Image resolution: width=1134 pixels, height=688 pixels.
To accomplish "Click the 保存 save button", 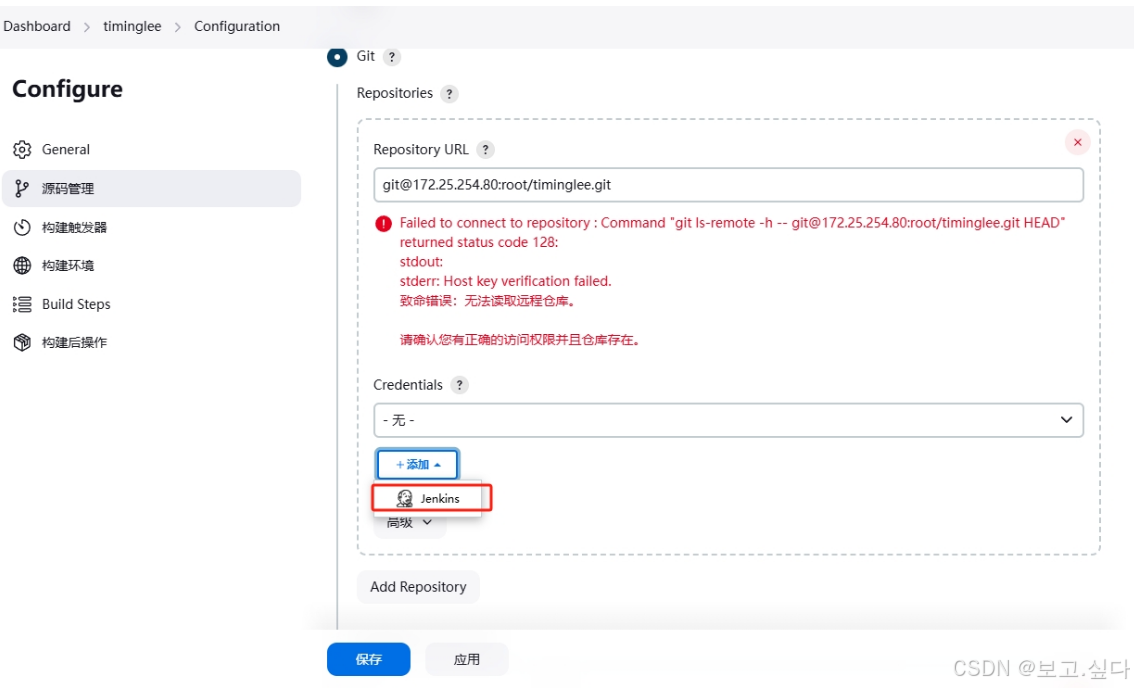I will [x=368, y=659].
